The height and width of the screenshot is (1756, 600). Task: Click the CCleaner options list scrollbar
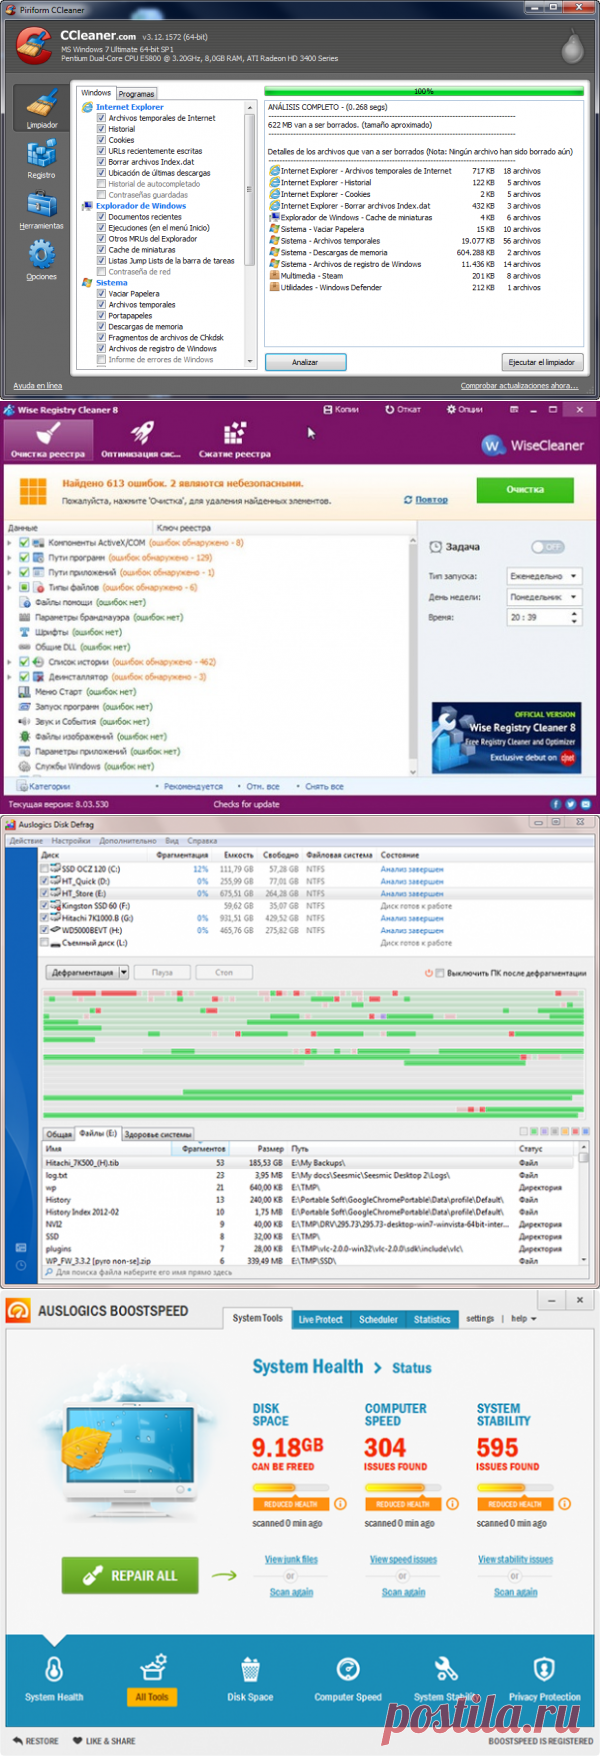coord(250,233)
